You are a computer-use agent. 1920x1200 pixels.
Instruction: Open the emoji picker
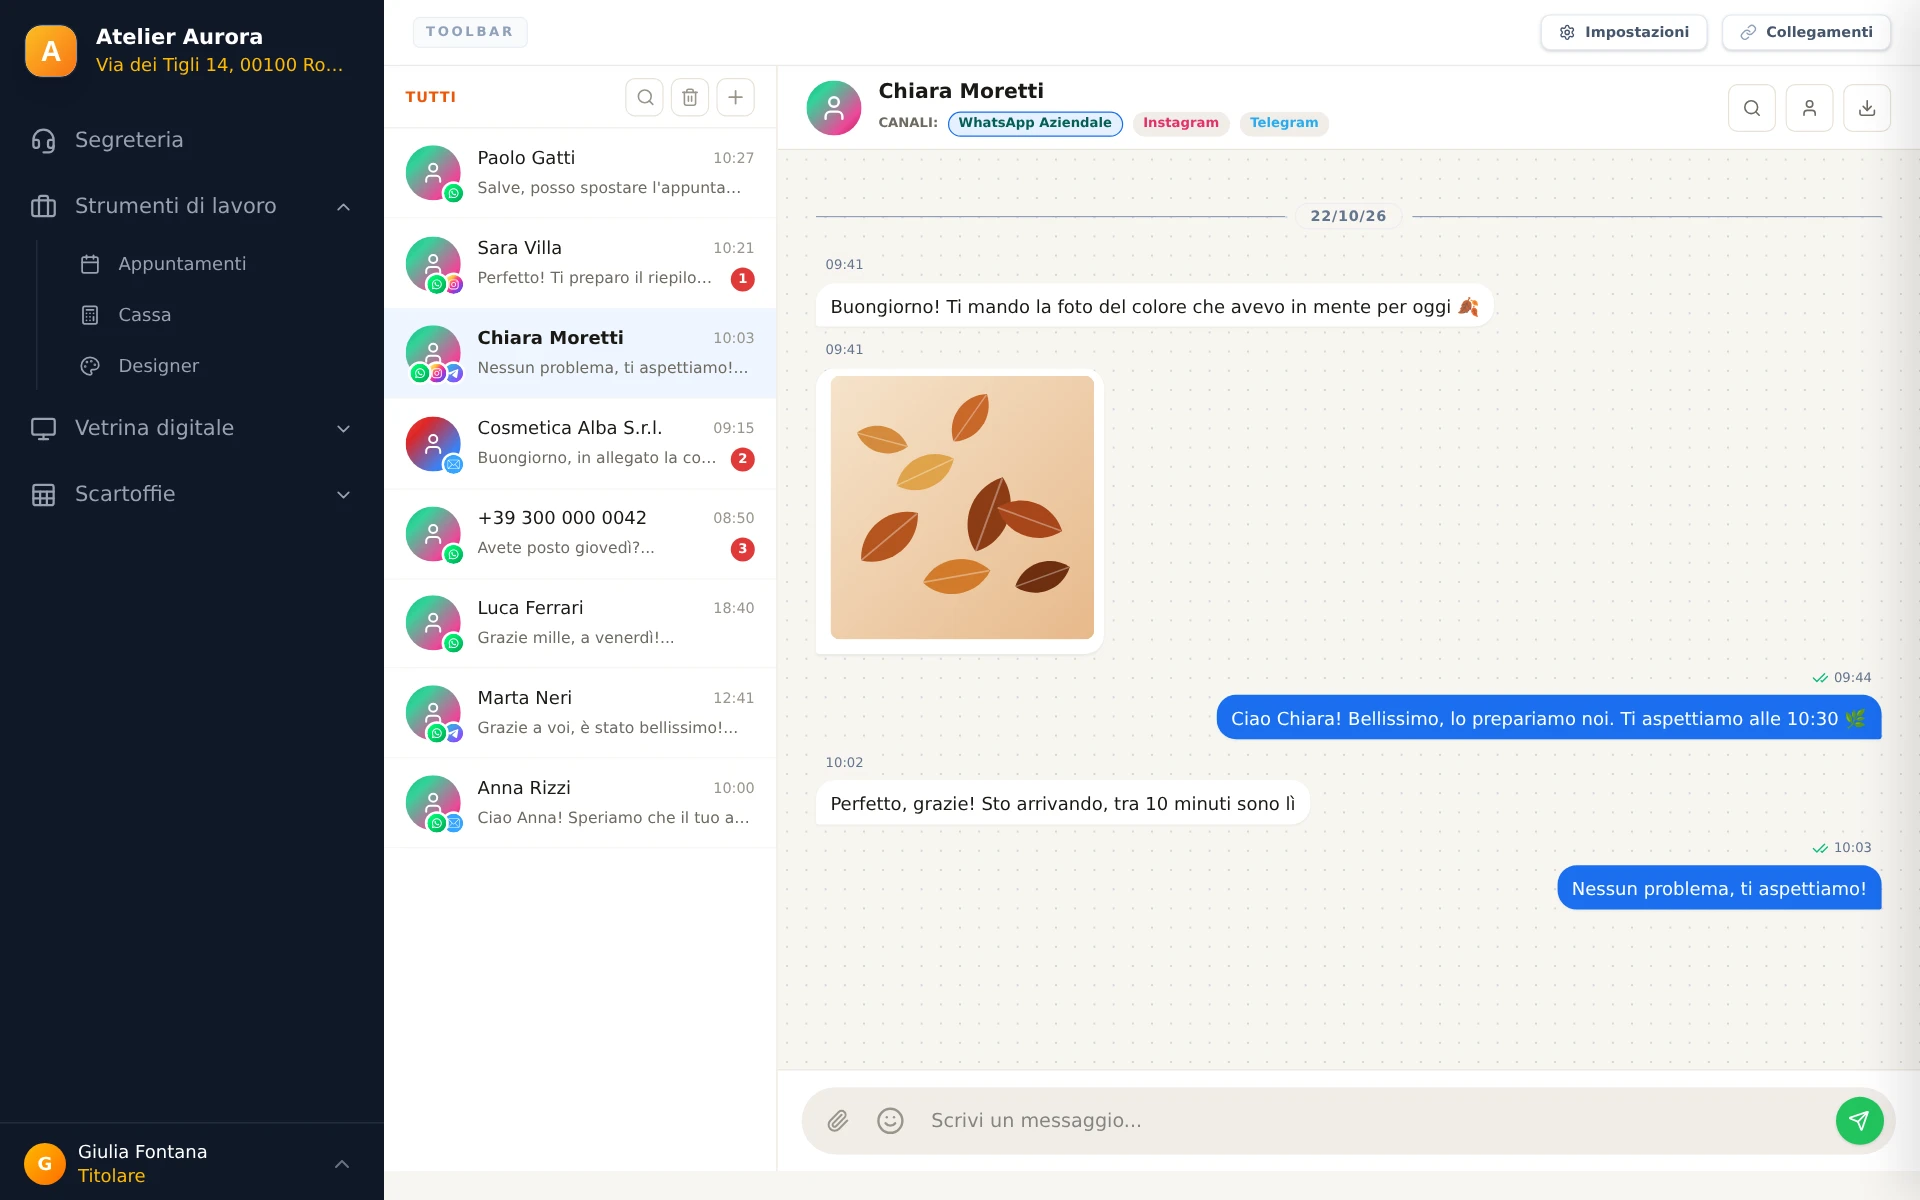(x=890, y=1121)
